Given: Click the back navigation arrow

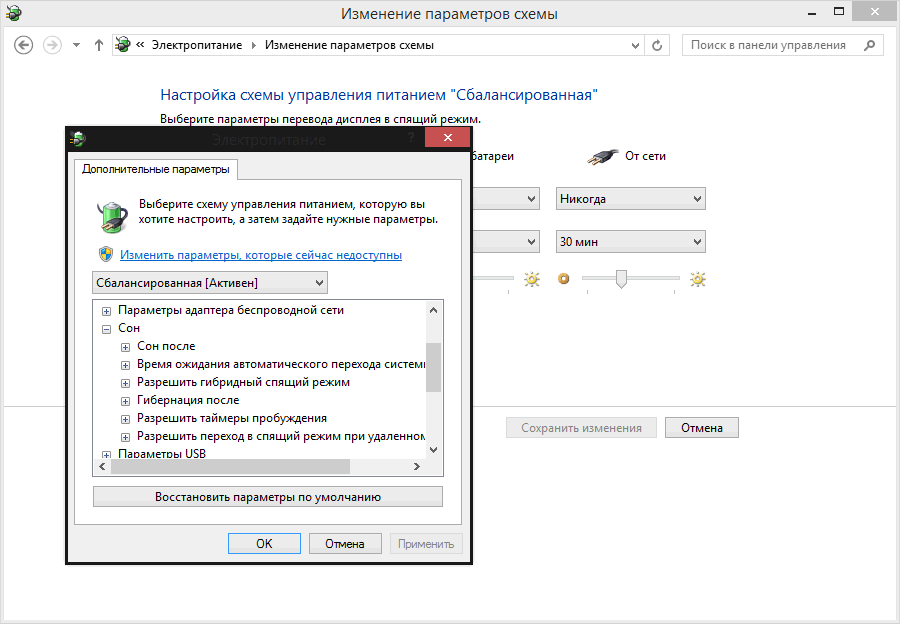Looking at the screenshot, I should (x=24, y=45).
